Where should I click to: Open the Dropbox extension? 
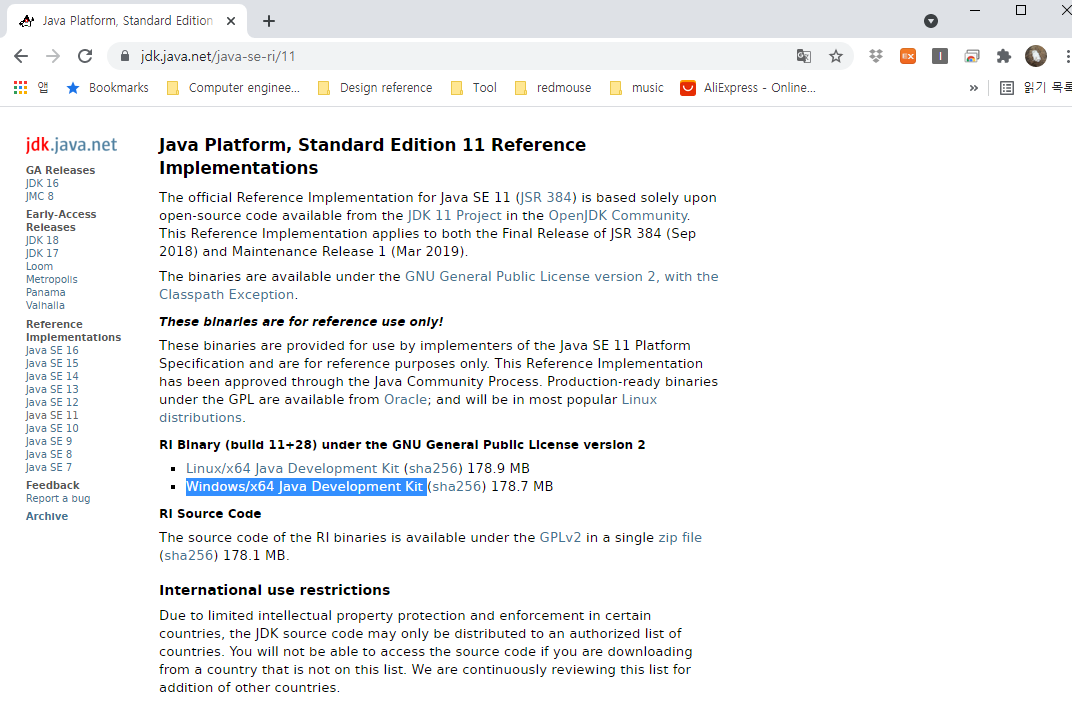click(876, 56)
